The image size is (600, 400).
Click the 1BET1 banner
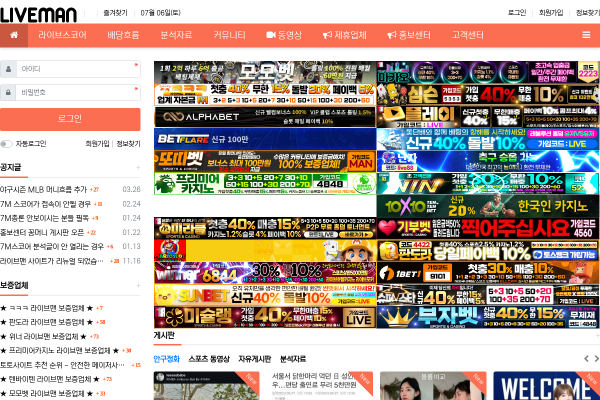click(488, 273)
